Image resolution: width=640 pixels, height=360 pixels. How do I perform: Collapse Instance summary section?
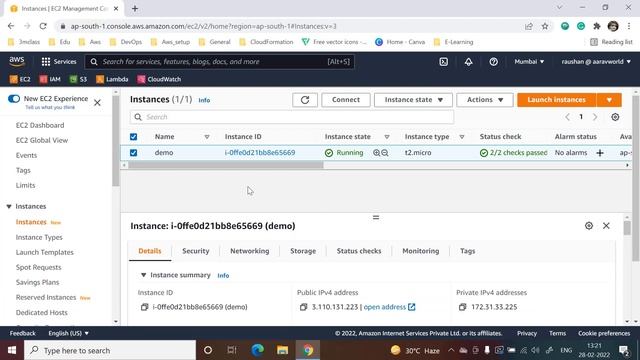coord(143,275)
